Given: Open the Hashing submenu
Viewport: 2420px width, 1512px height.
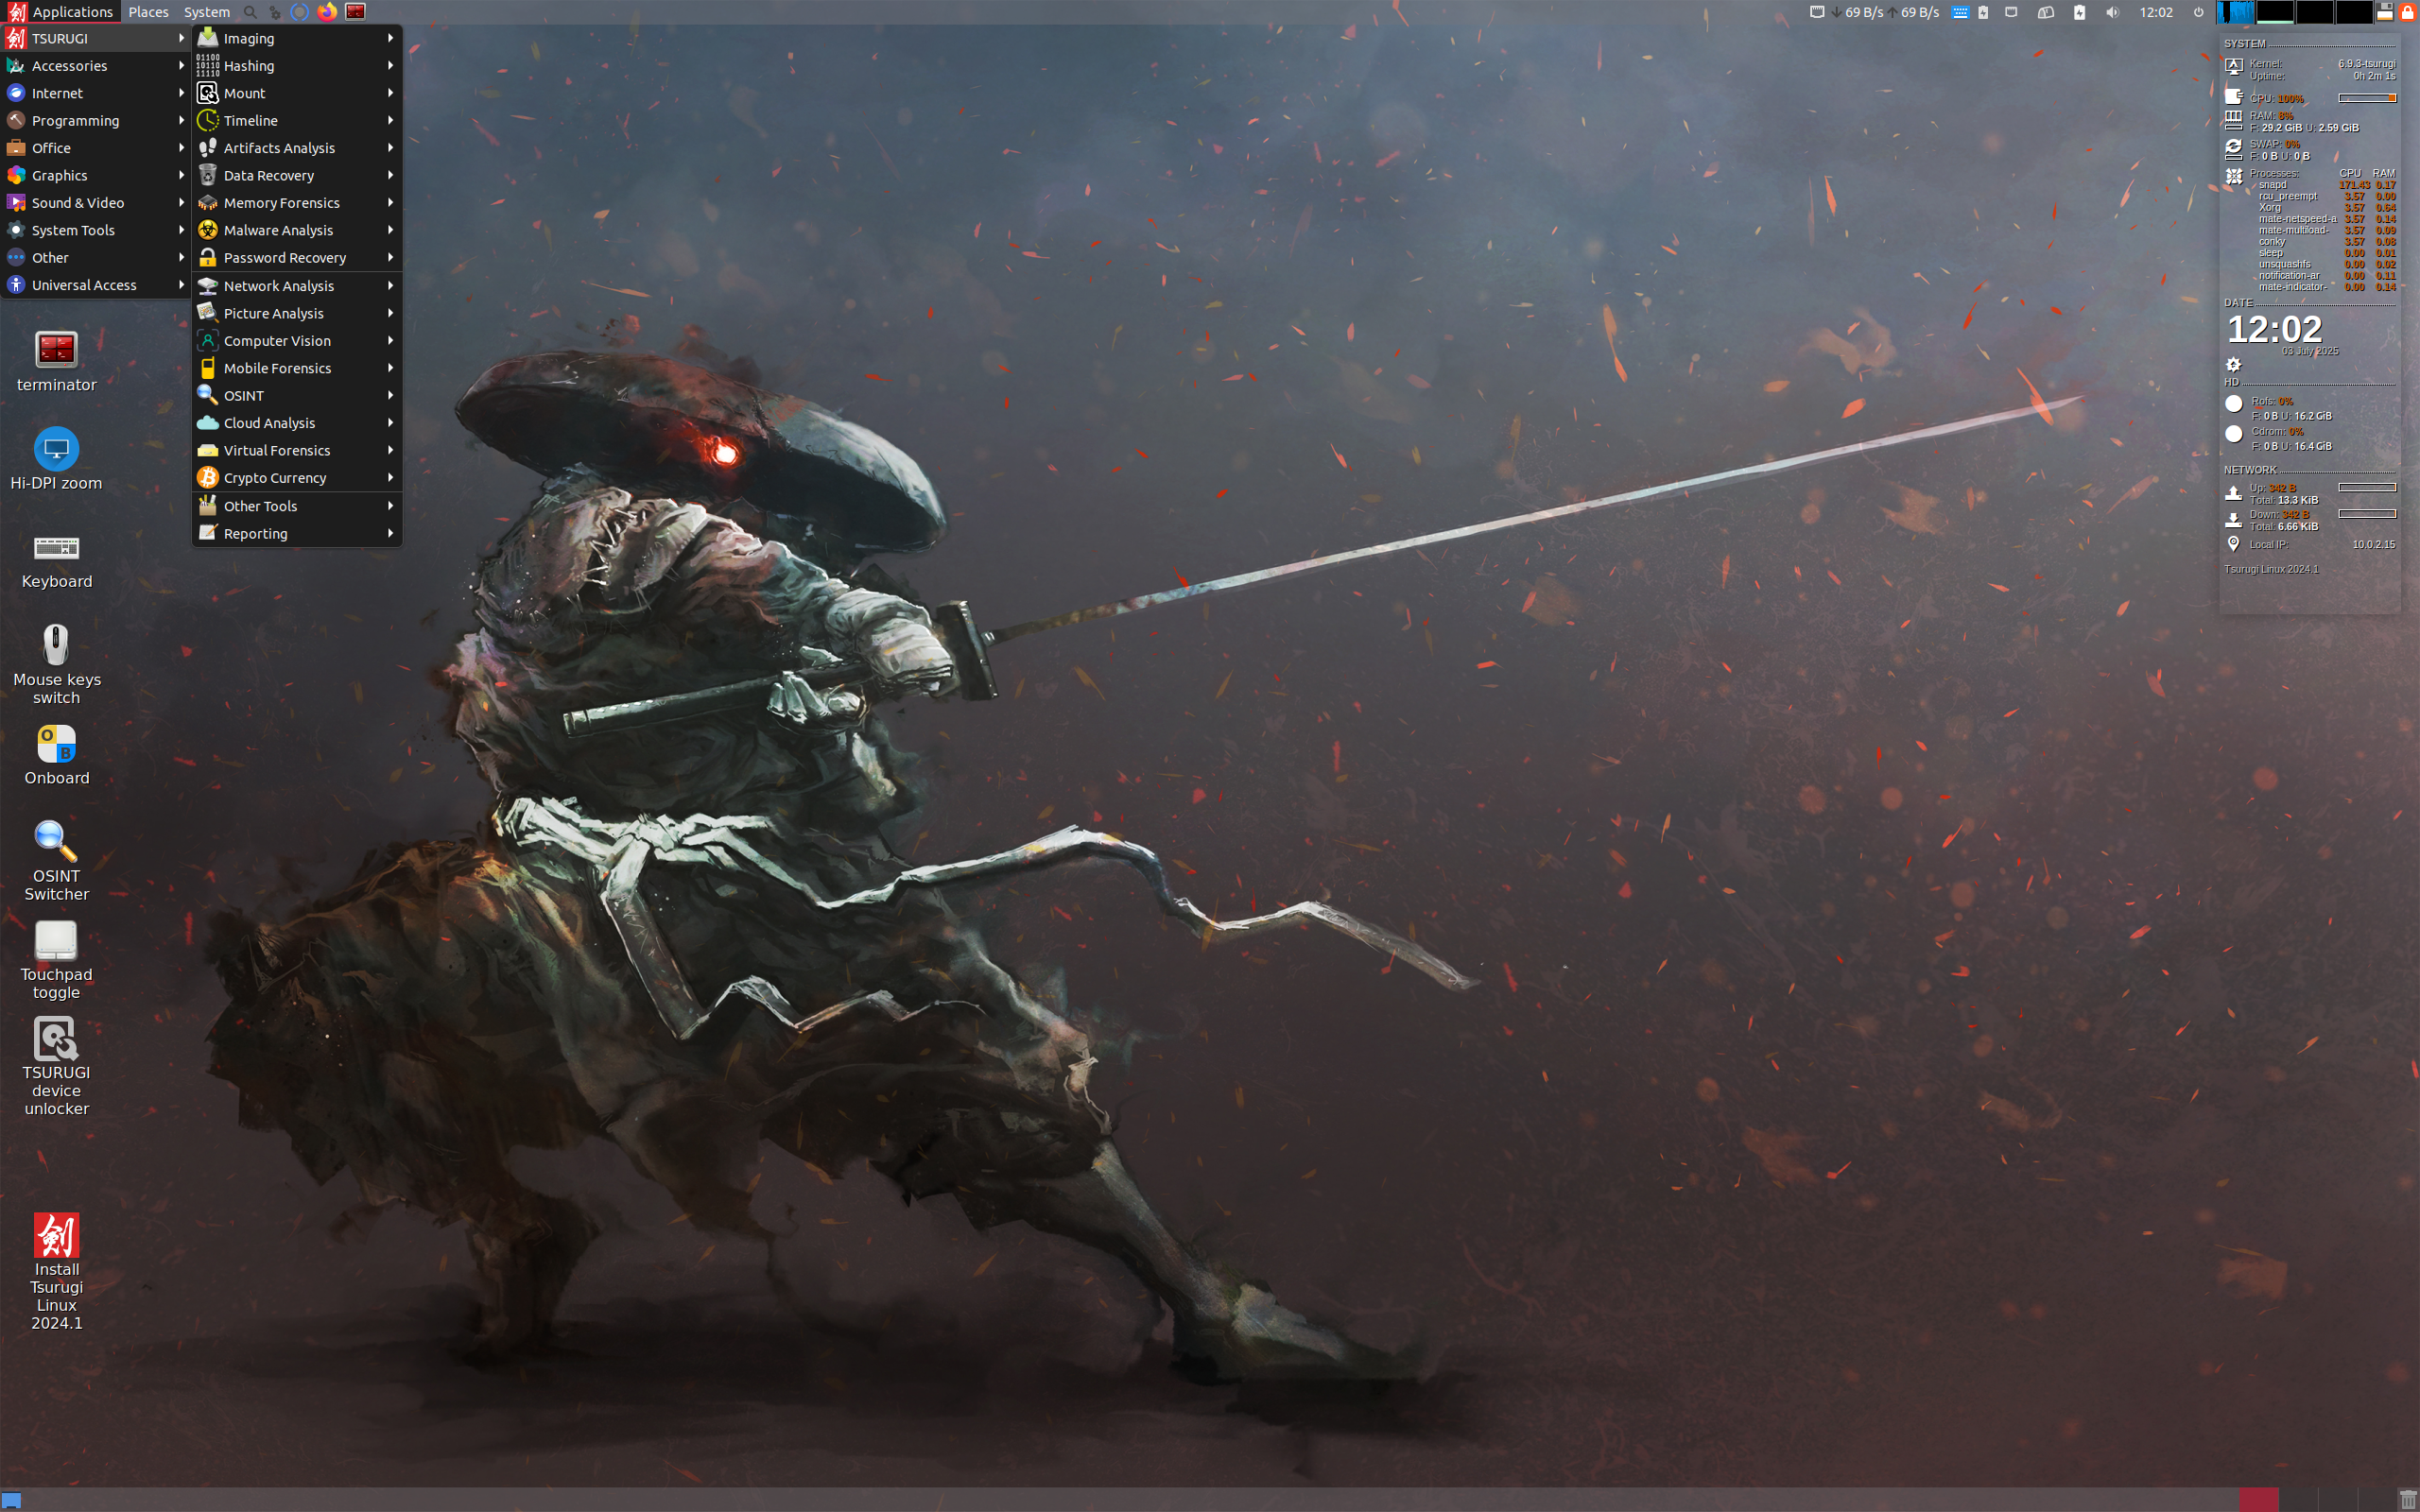Looking at the screenshot, I should point(297,66).
